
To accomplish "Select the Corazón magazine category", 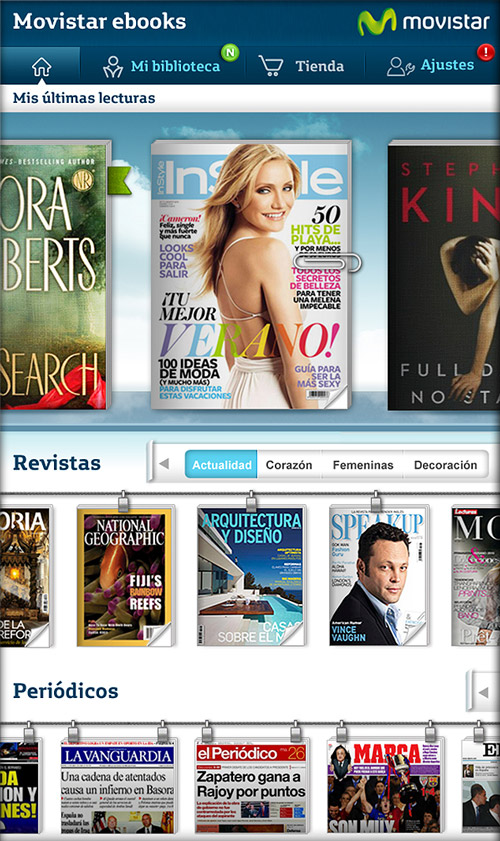I will [x=289, y=464].
